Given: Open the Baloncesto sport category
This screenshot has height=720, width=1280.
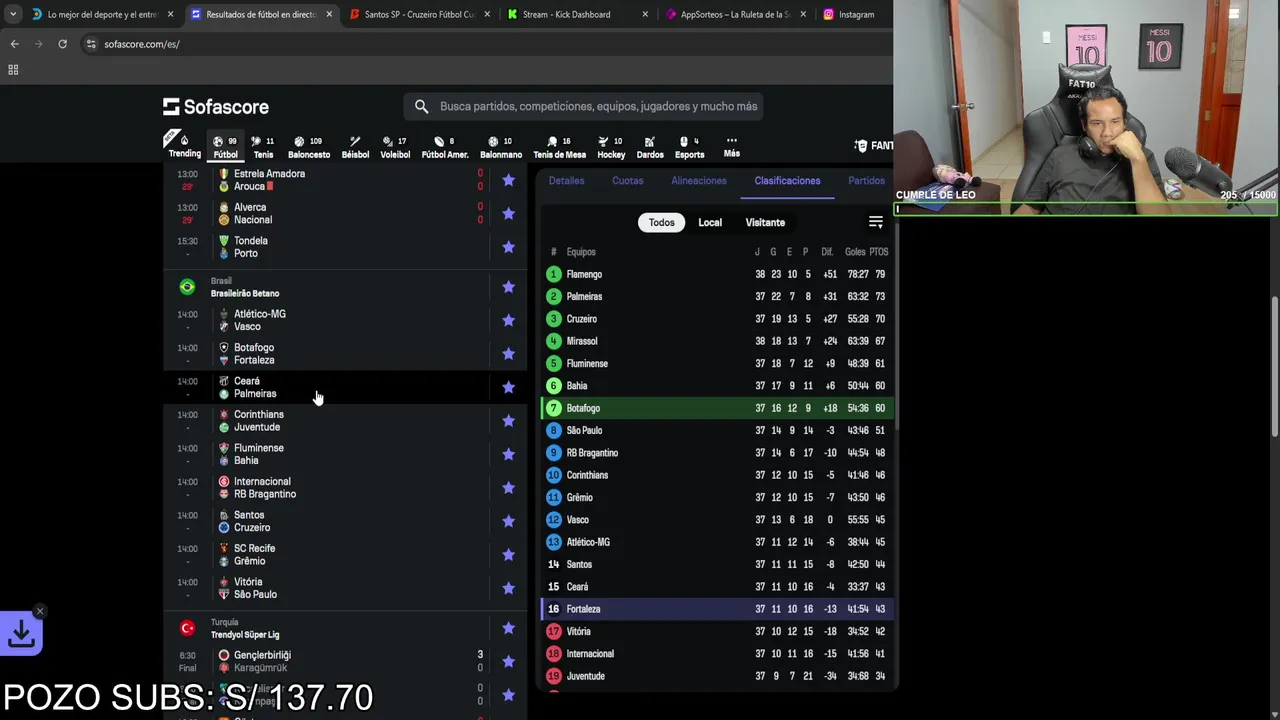Looking at the screenshot, I should coord(309,147).
